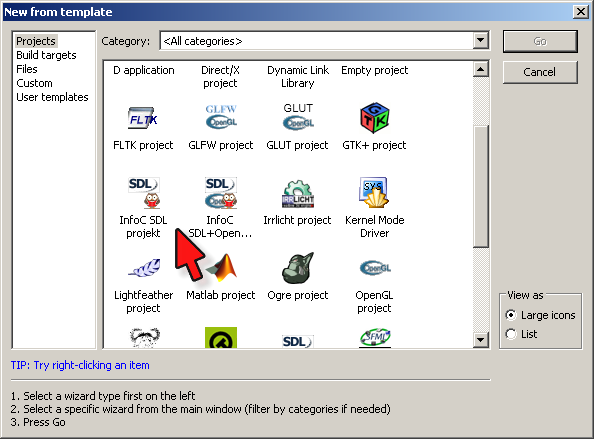The image size is (594, 439).
Task: Pick the Matlab project icon
Action: (222, 267)
